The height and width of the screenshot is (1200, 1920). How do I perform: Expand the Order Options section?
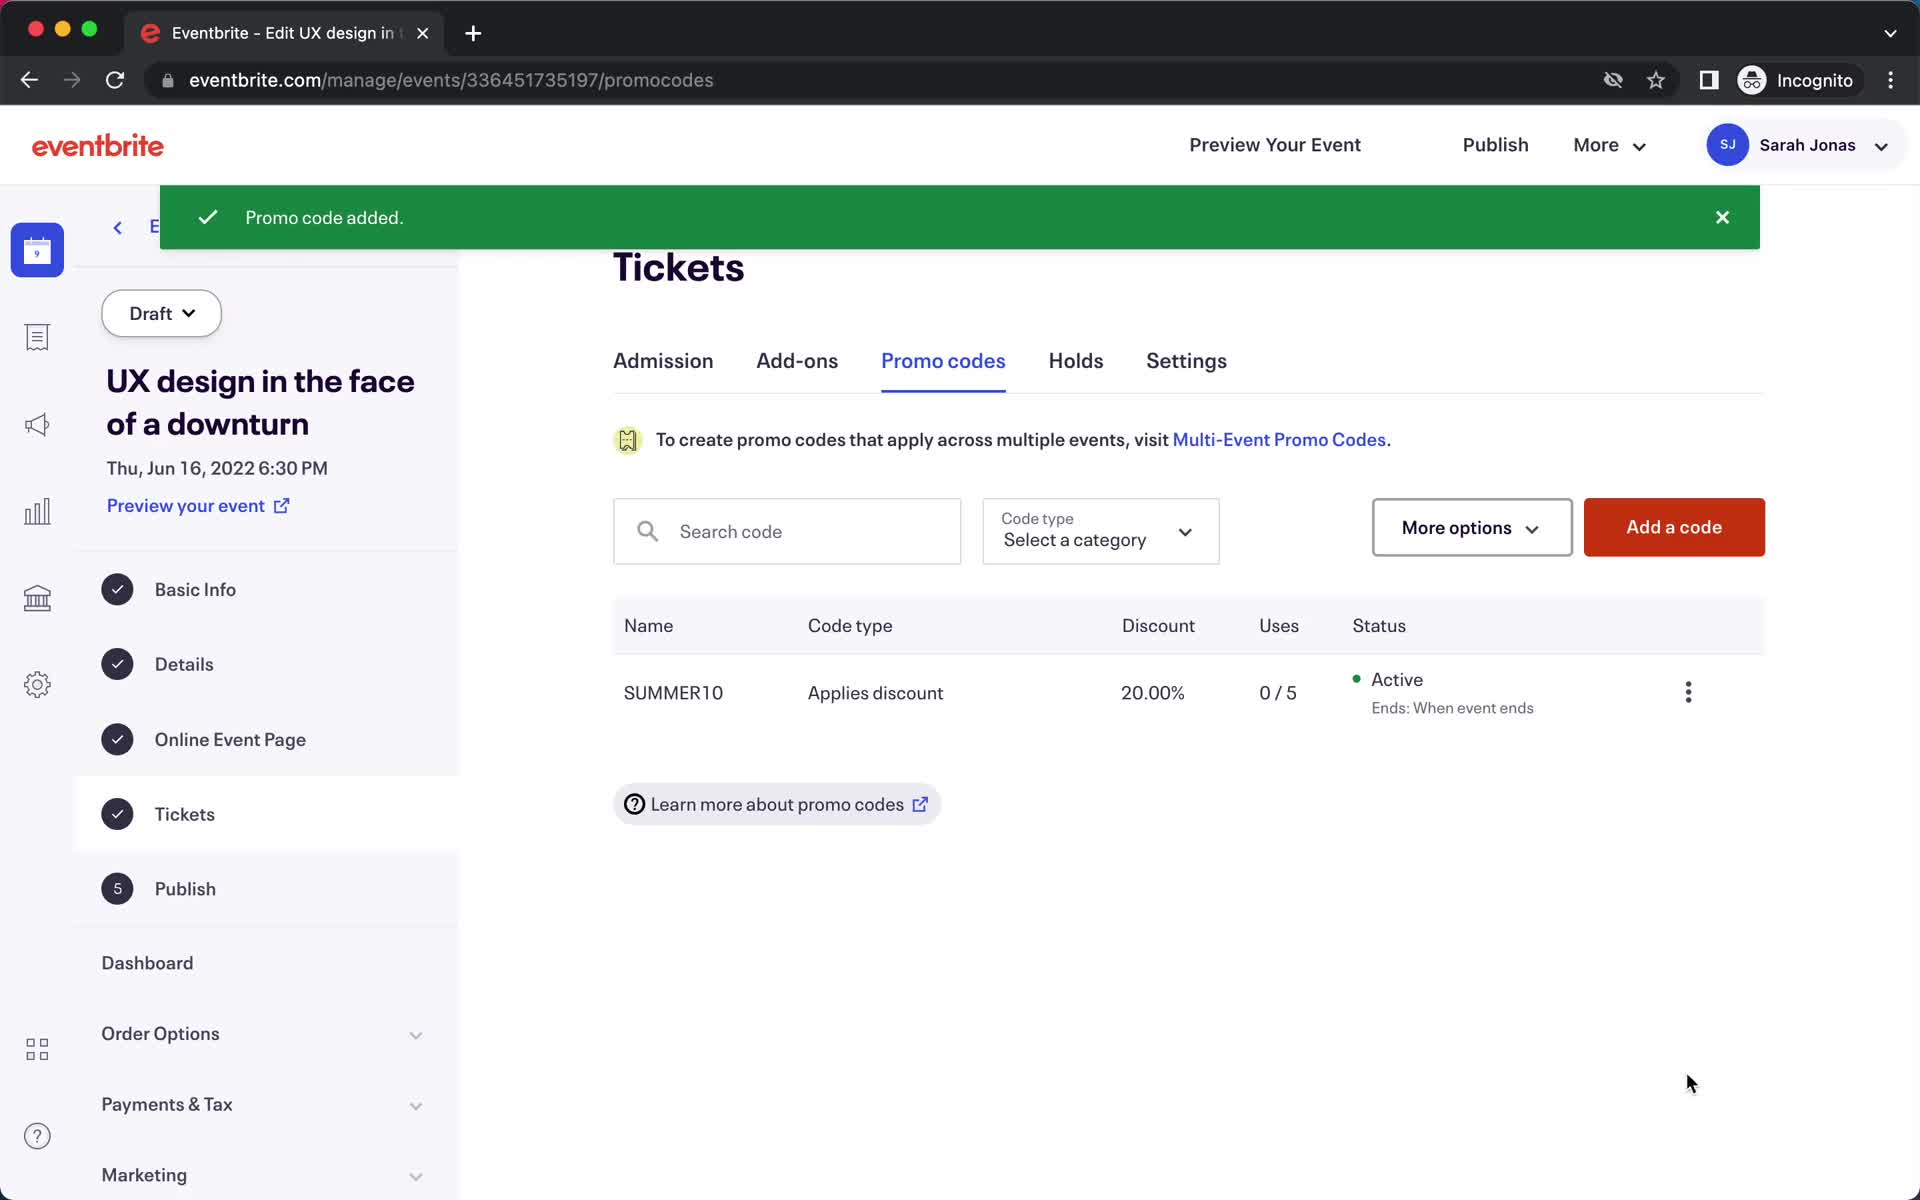point(415,1033)
